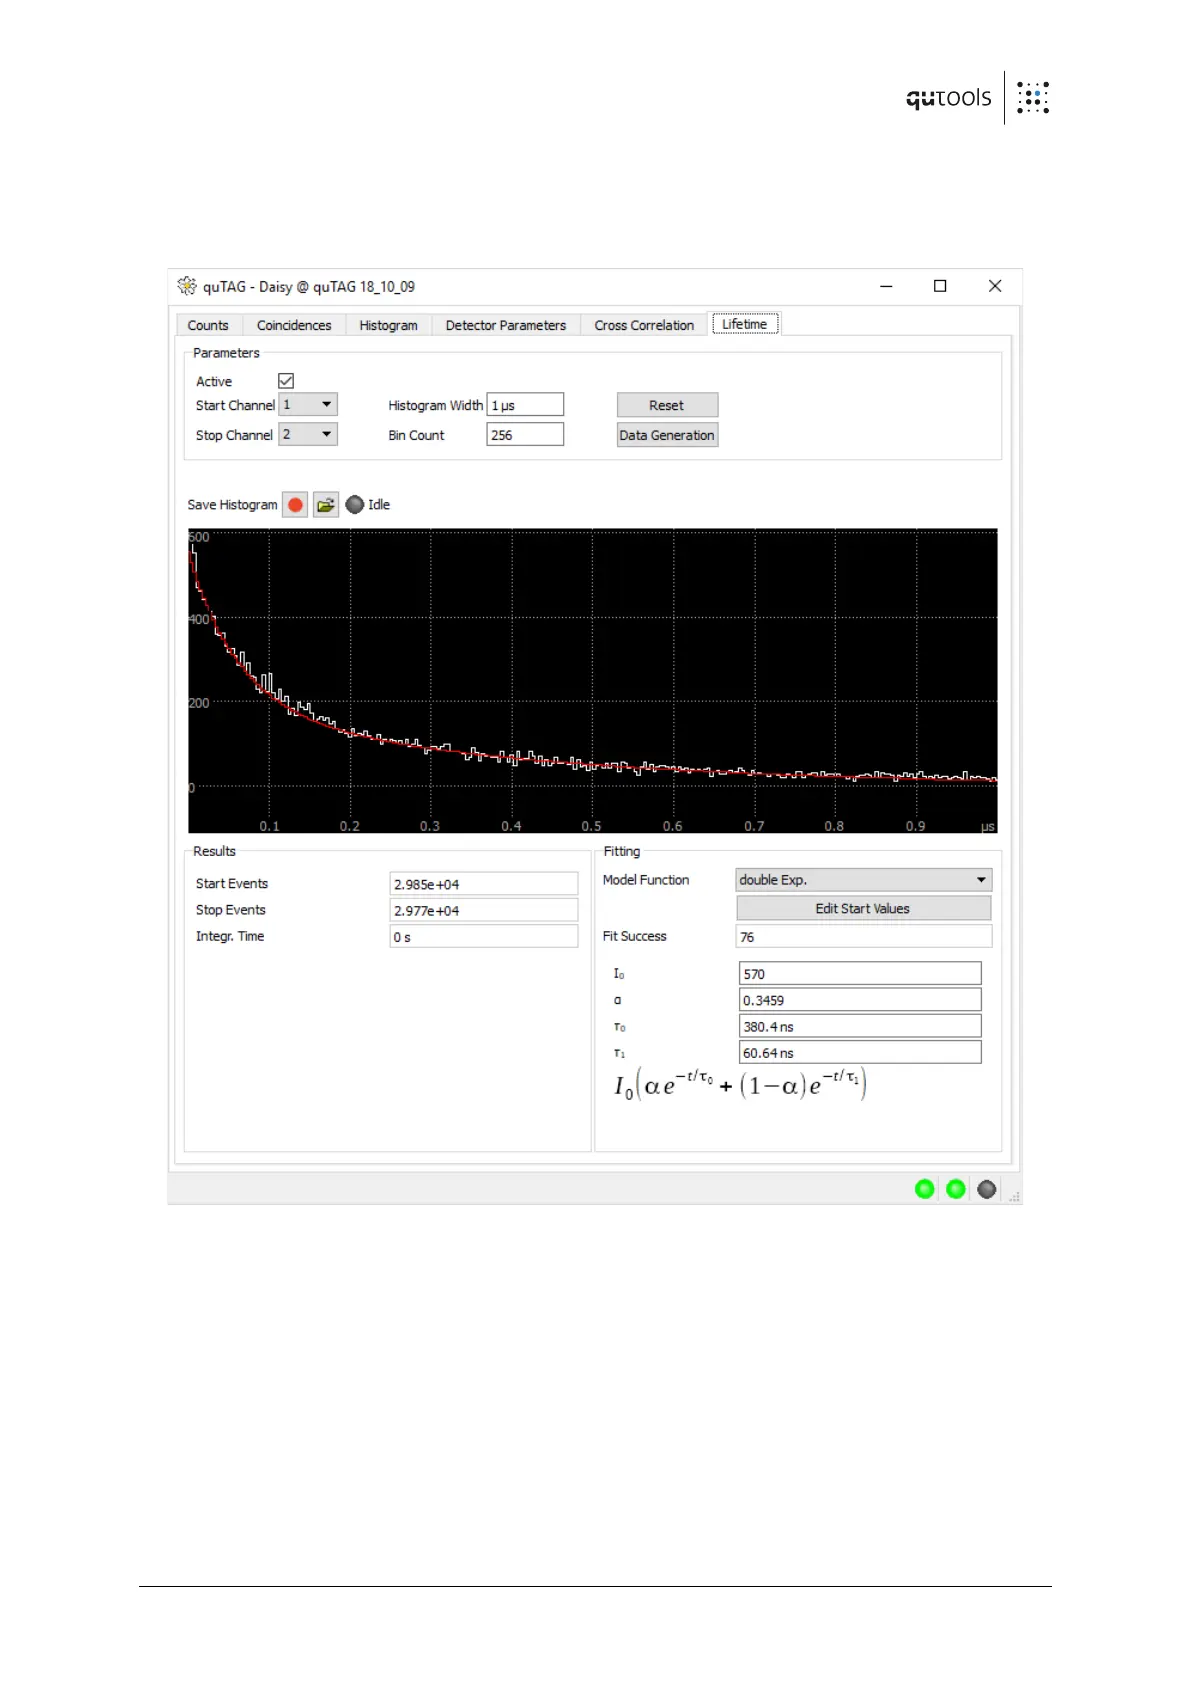Viewport: 1191px width, 1684px height.
Task: Go to the Detector Parameters tab
Action: click(x=505, y=326)
